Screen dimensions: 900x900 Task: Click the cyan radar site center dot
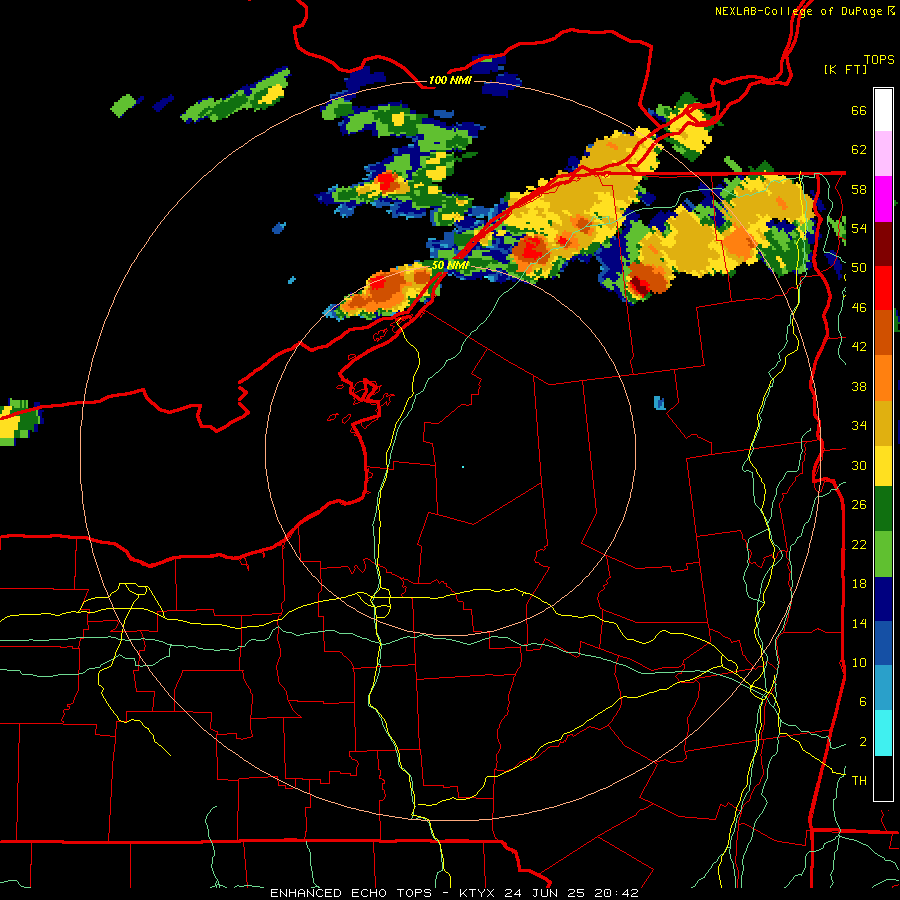point(463,467)
